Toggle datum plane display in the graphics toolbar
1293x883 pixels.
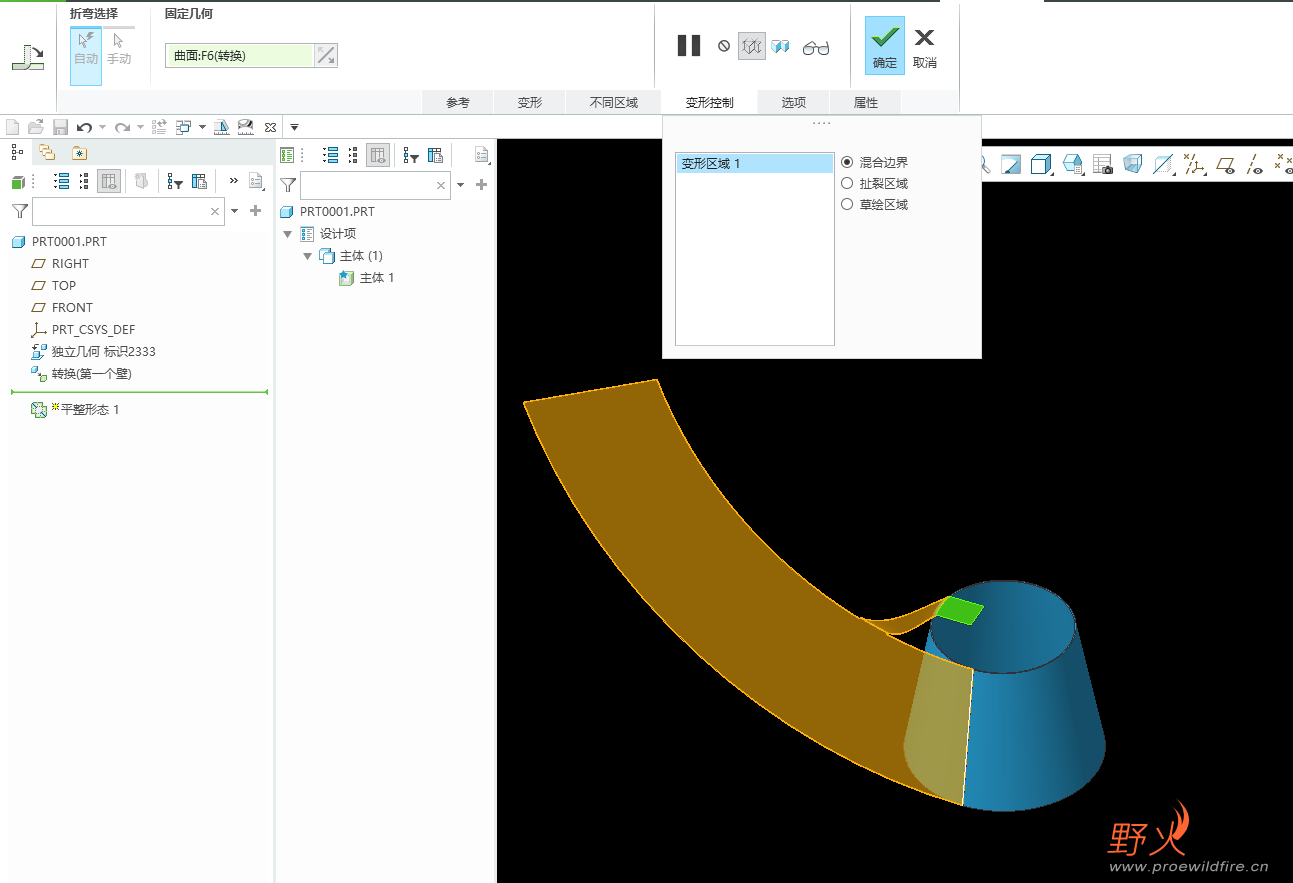(1225, 164)
